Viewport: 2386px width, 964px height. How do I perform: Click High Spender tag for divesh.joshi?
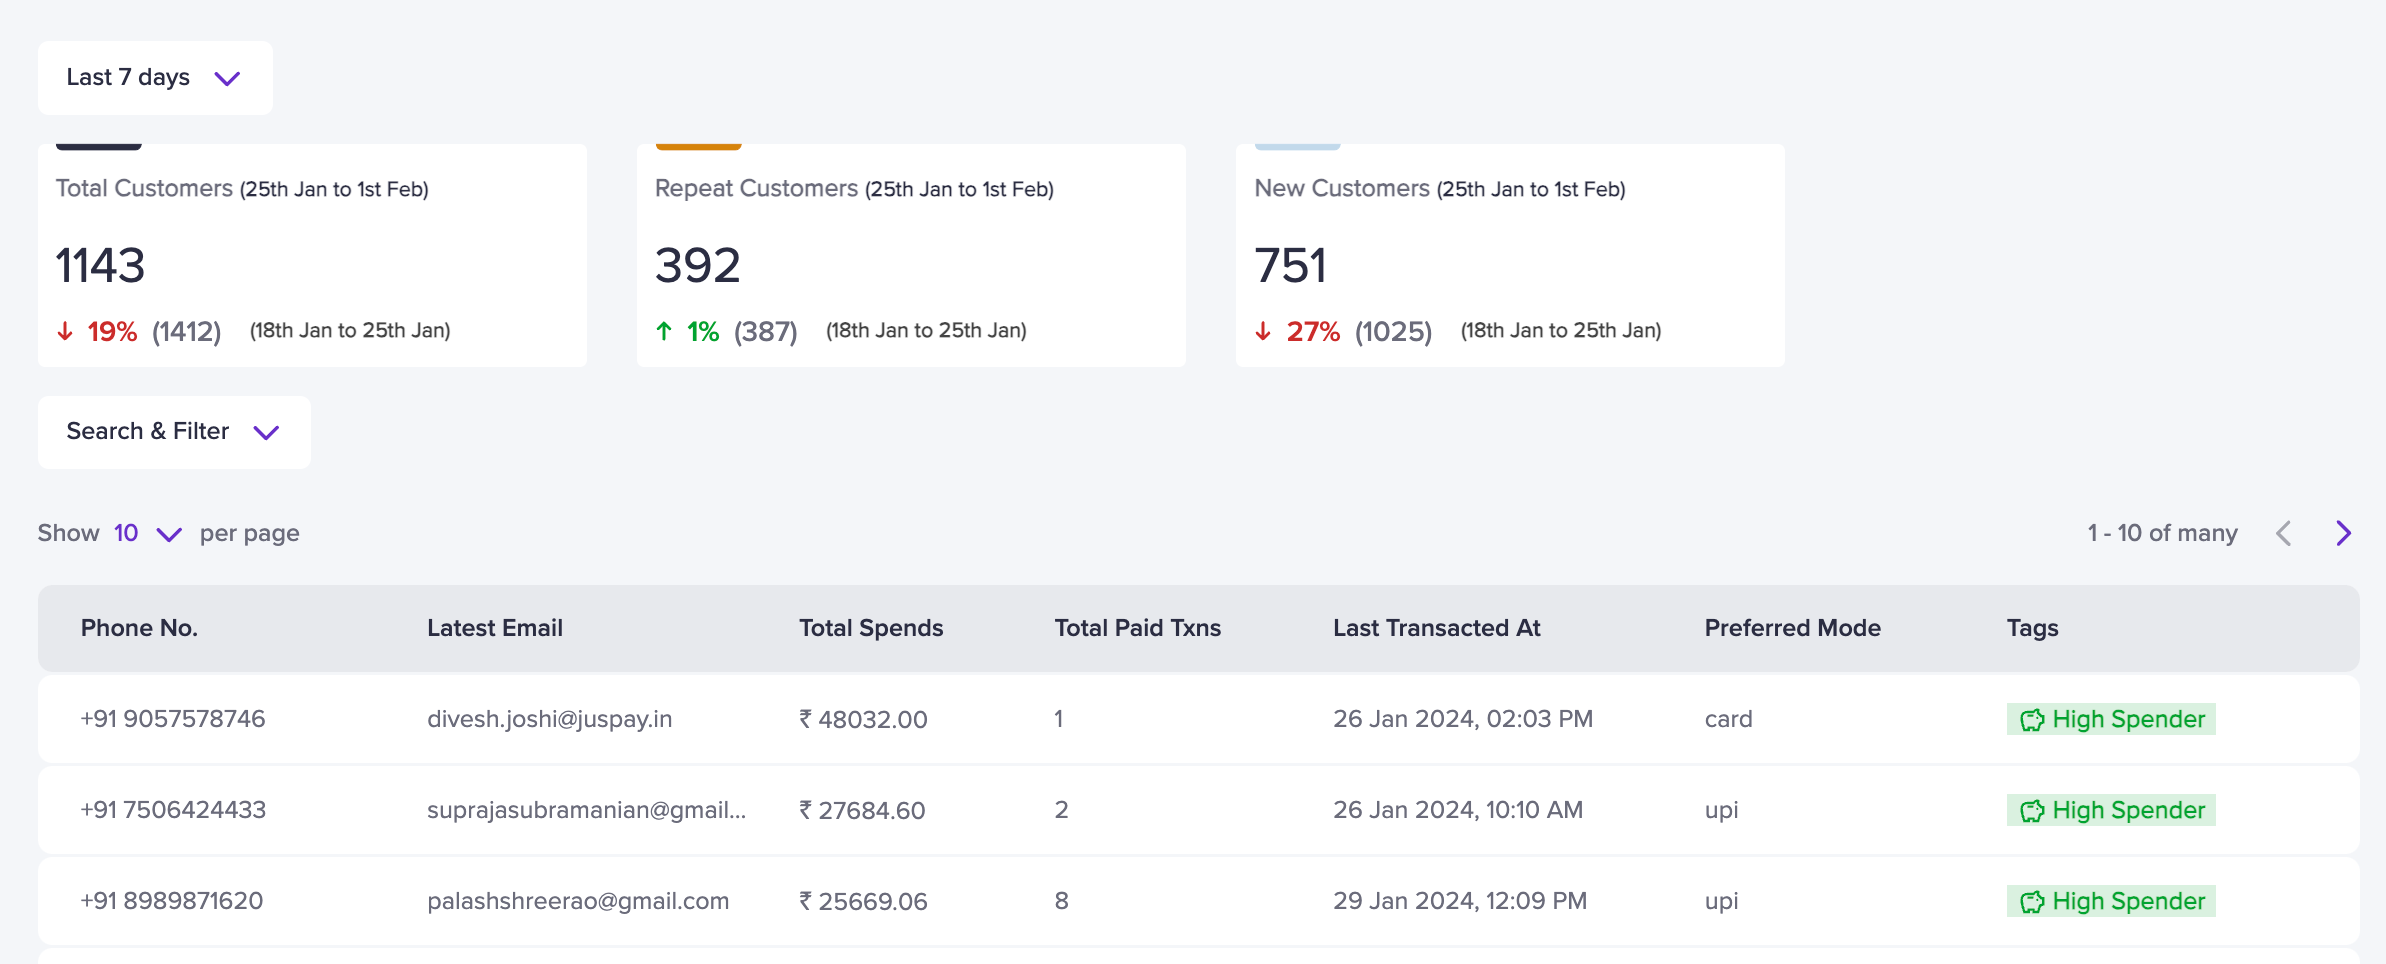tap(2111, 719)
